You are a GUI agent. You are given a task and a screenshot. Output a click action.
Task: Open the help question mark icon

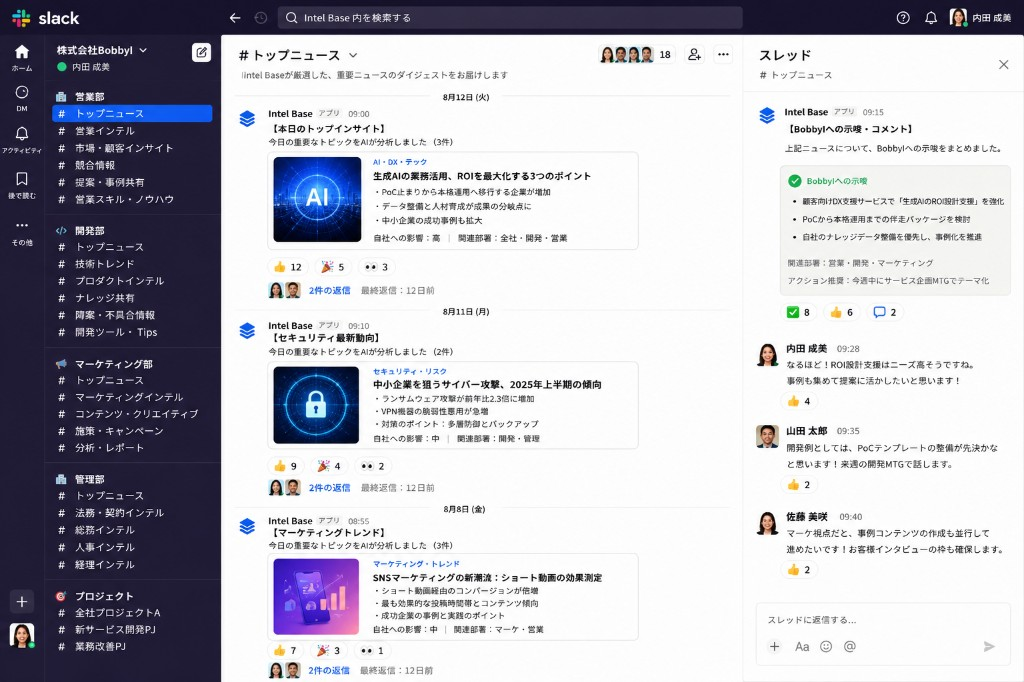click(x=903, y=18)
